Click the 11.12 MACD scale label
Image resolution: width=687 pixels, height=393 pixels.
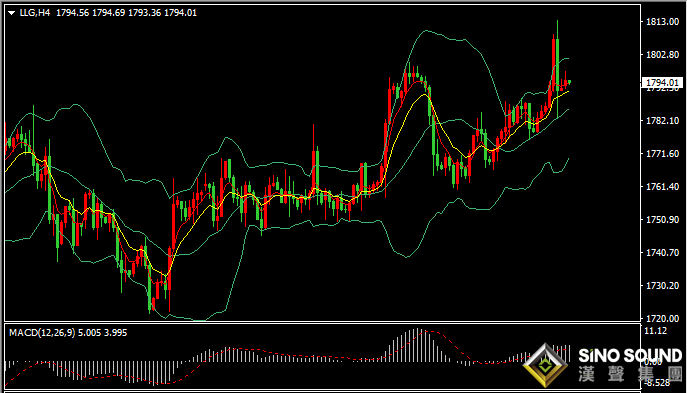[656, 331]
